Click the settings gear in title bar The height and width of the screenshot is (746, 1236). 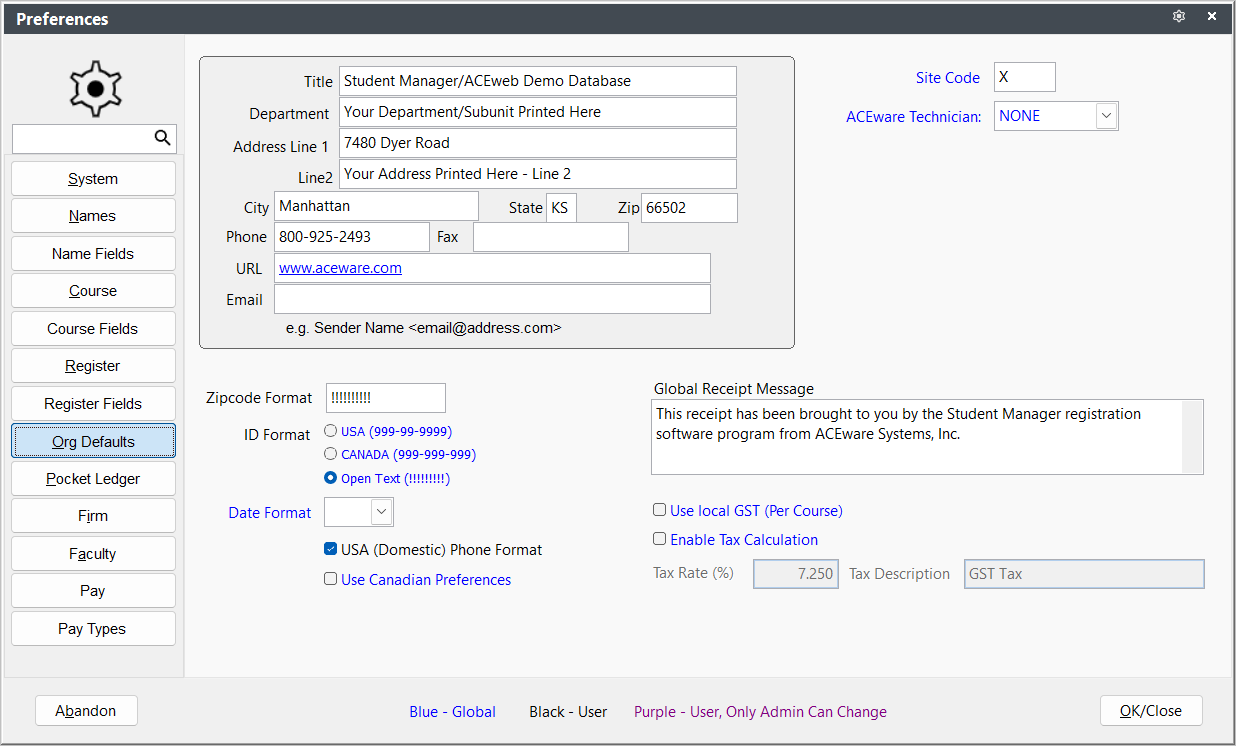pos(1179,16)
